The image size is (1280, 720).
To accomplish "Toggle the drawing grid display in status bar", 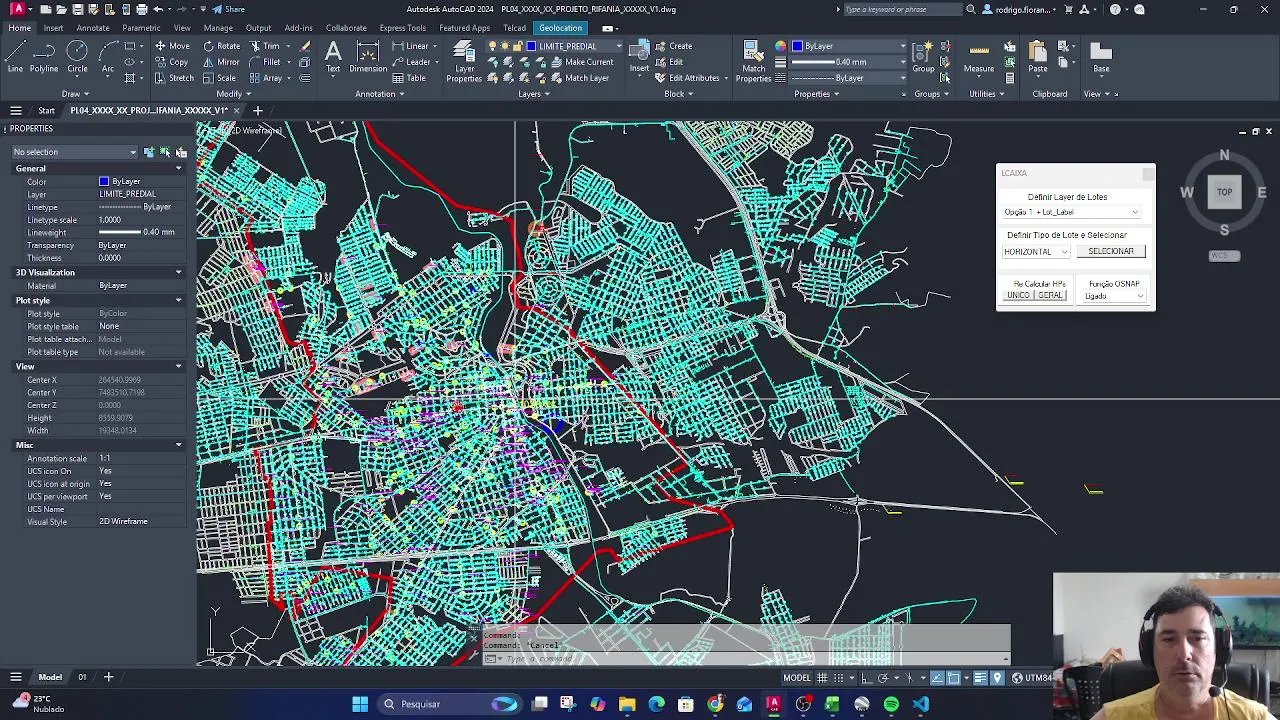I will coord(823,678).
